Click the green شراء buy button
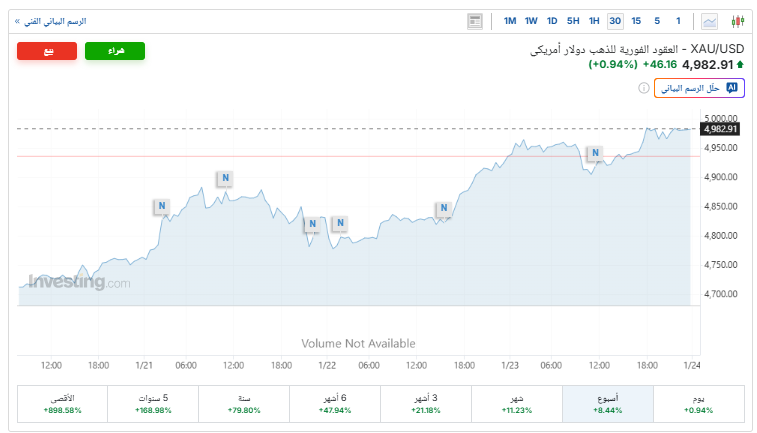Image resolution: width=757 pixels, height=433 pixels. (115, 51)
